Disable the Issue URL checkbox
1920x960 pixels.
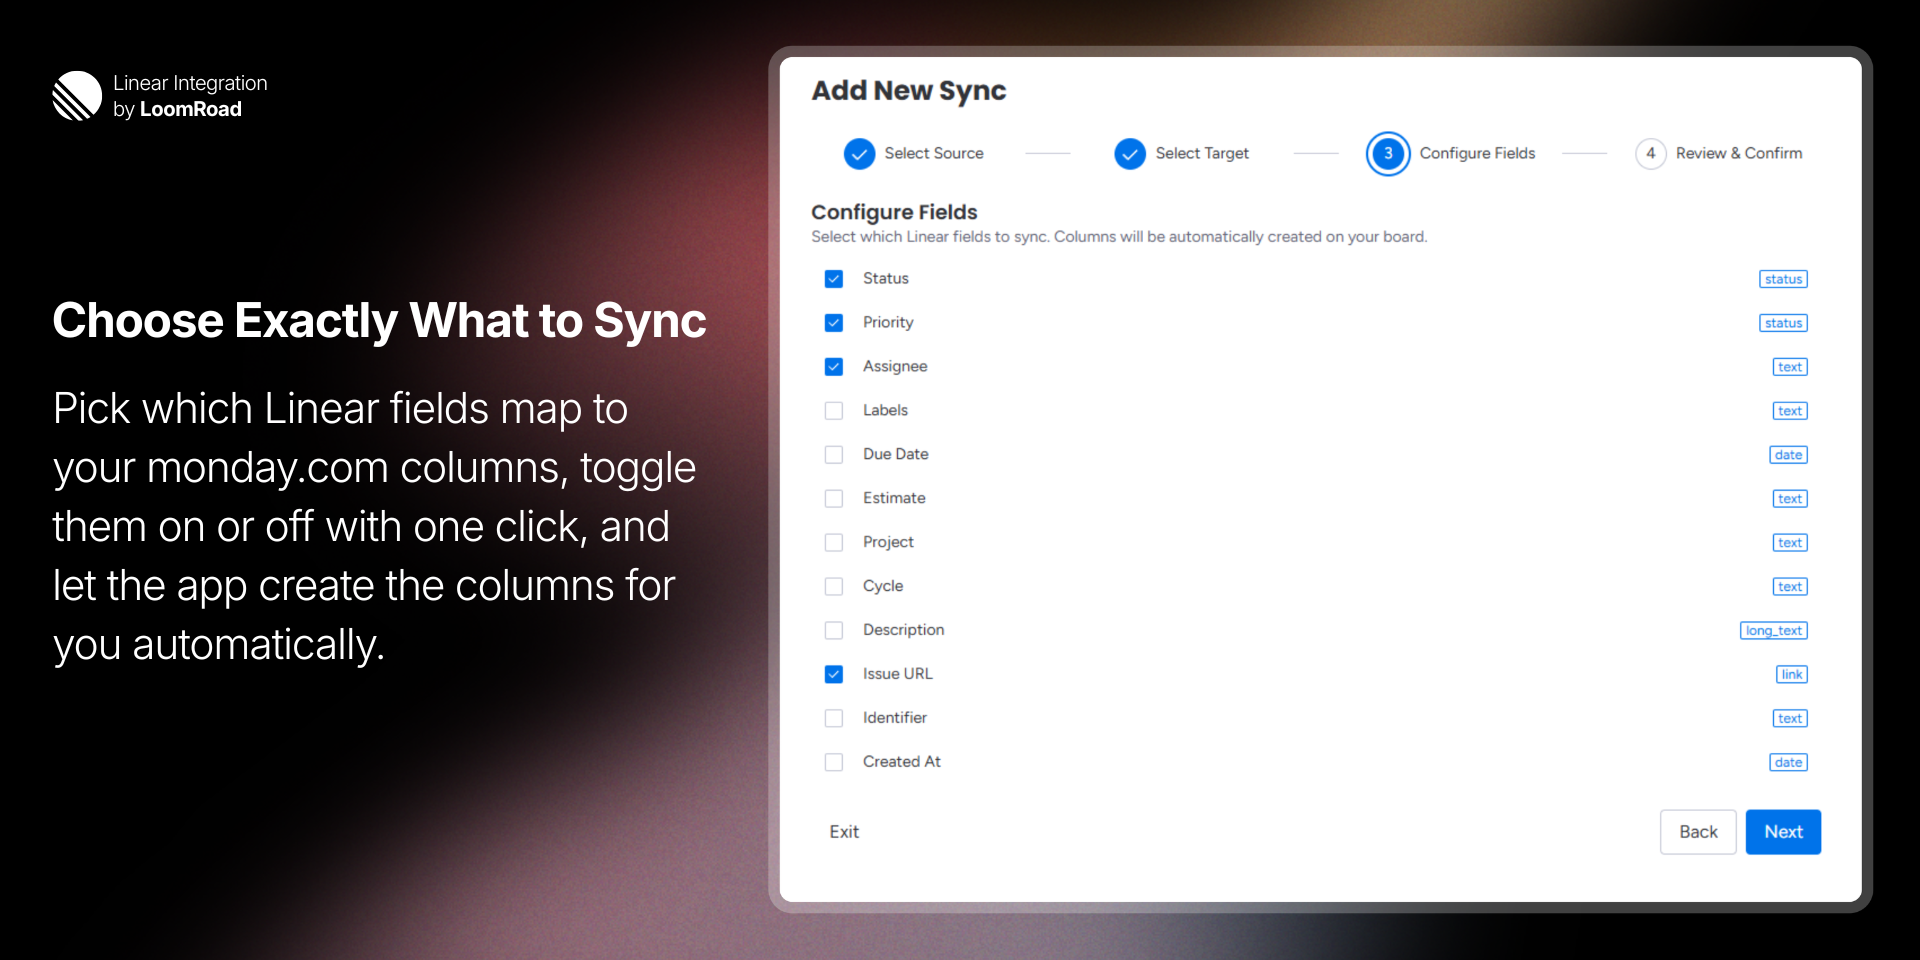pos(834,675)
